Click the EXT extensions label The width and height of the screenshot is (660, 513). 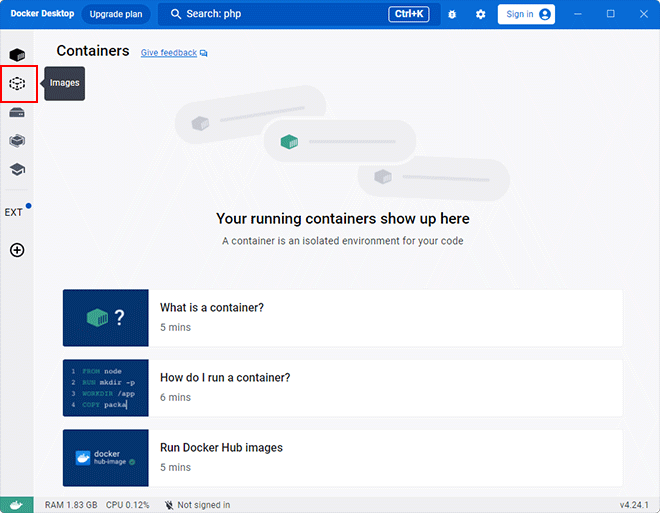pos(13,212)
